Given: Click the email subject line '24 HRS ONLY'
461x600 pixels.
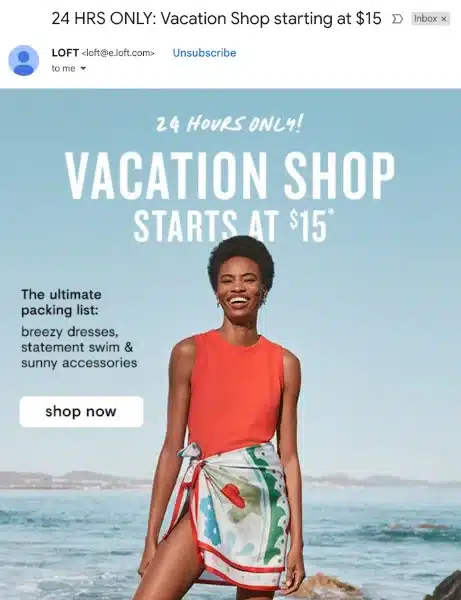Looking at the screenshot, I should point(216,18).
